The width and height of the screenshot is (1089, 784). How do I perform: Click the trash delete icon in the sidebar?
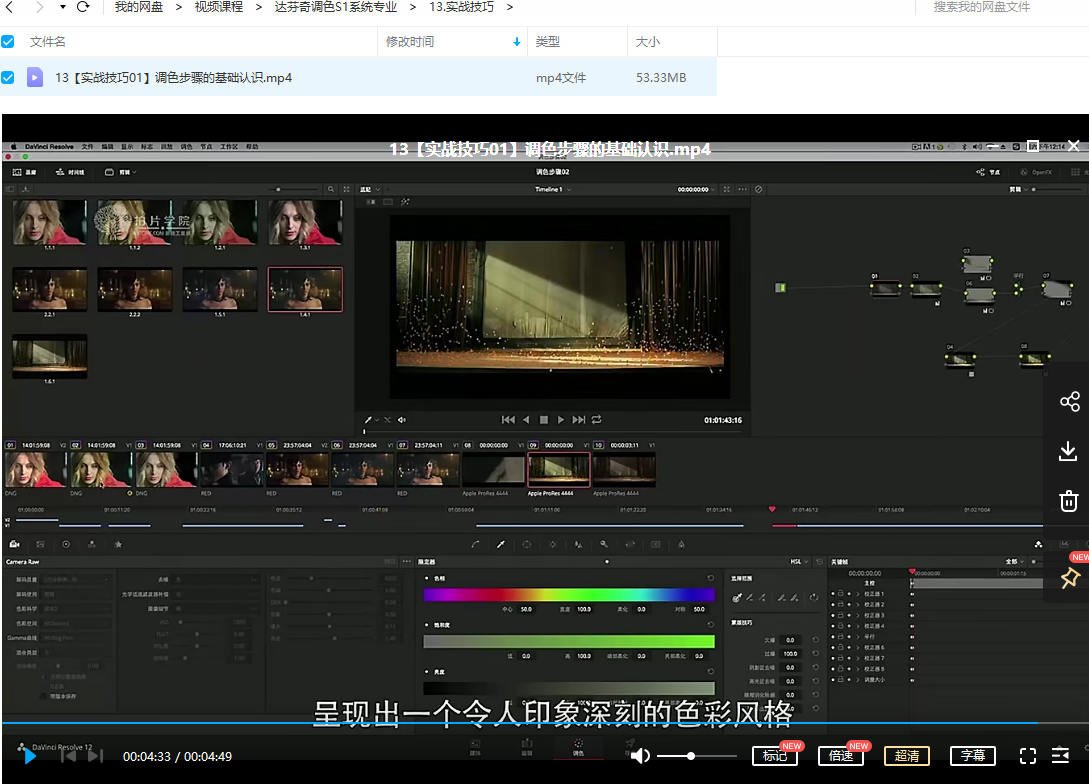click(1068, 501)
